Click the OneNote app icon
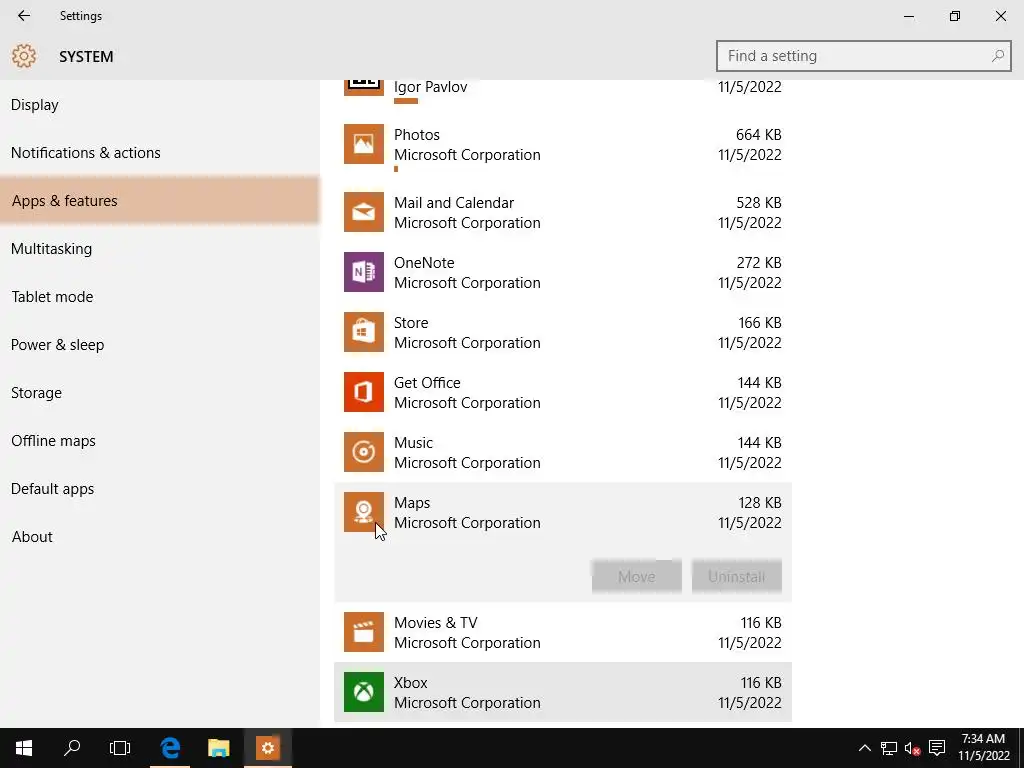Screen dimensions: 1024x768 [364, 272]
